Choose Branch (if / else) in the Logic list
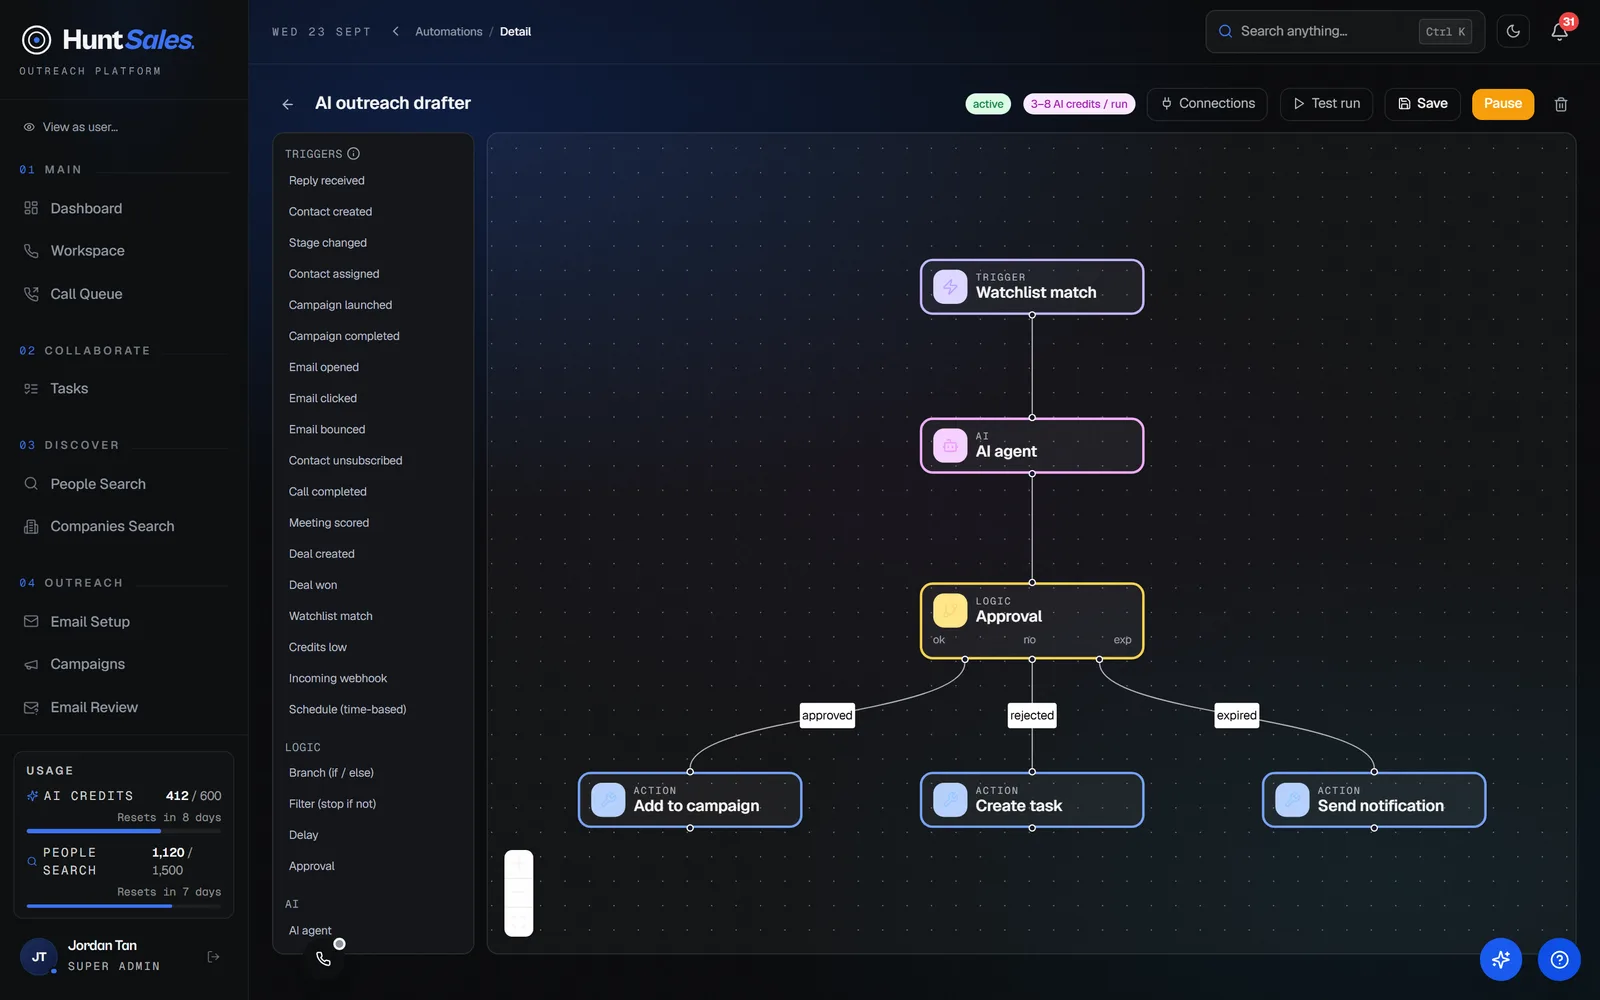 tap(372, 773)
